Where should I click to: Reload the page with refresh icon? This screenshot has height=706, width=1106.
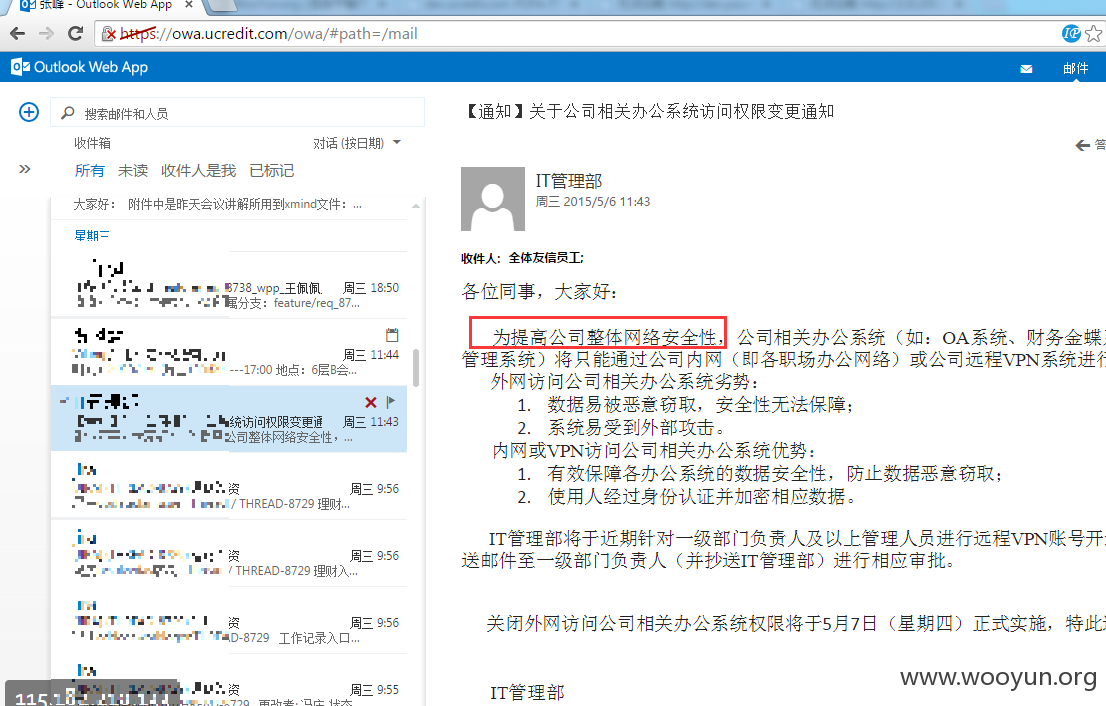[75, 33]
